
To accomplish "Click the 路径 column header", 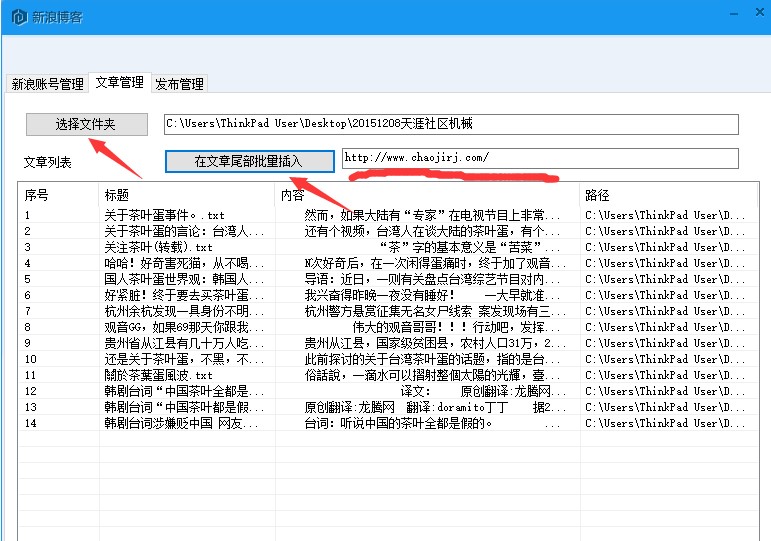I will [668, 195].
